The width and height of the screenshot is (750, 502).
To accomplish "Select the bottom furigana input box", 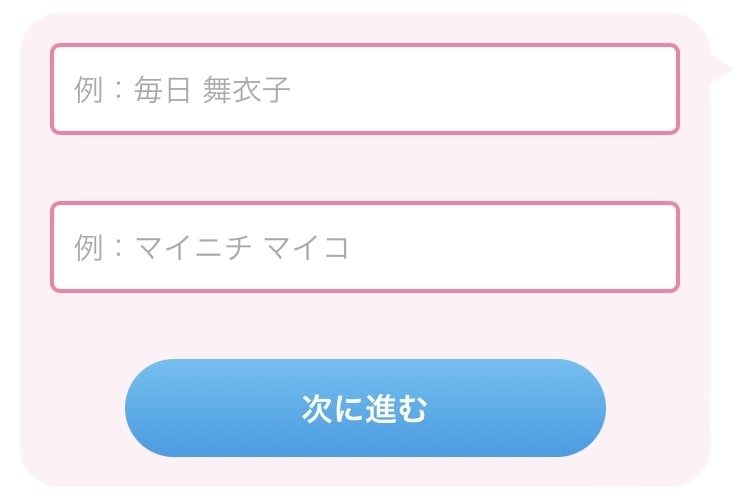I will (365, 247).
